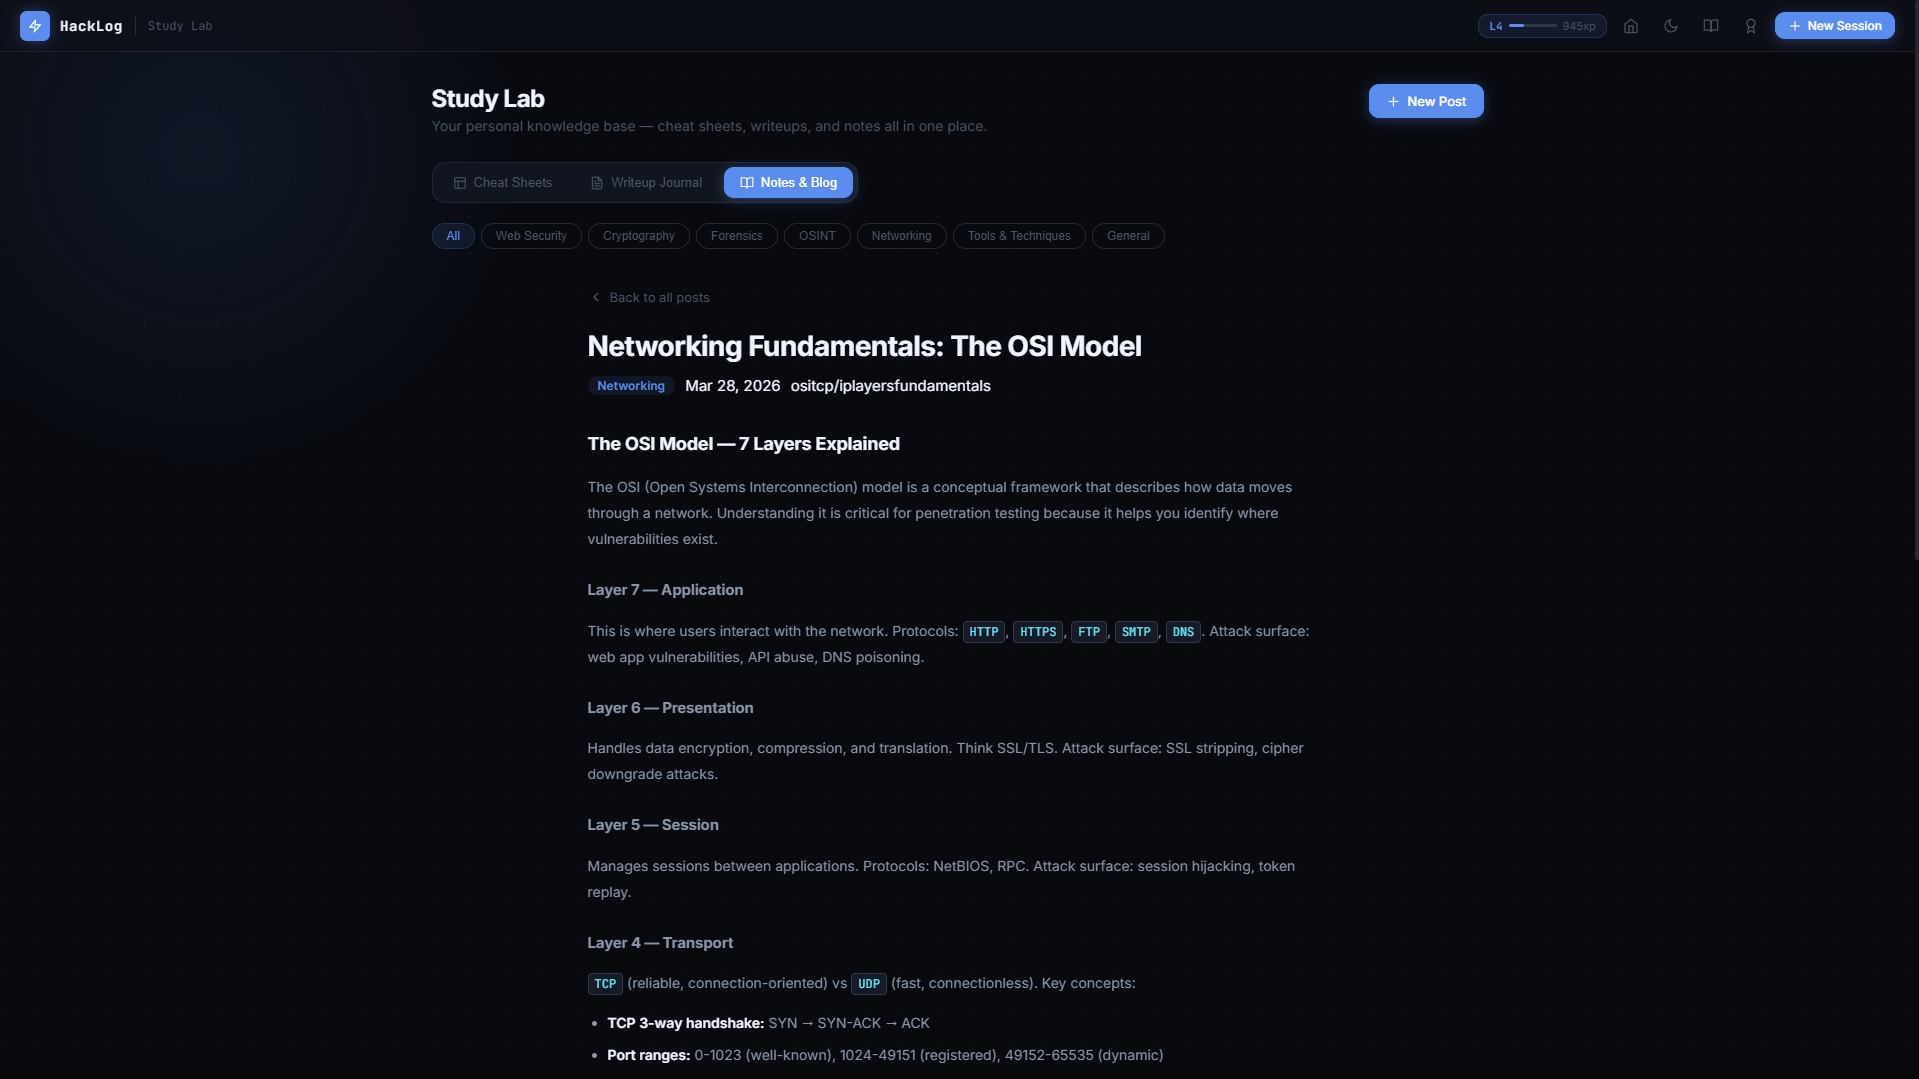Toggle dark mode moon icon
Viewport: 1919px width, 1079px height.
[1671, 26]
